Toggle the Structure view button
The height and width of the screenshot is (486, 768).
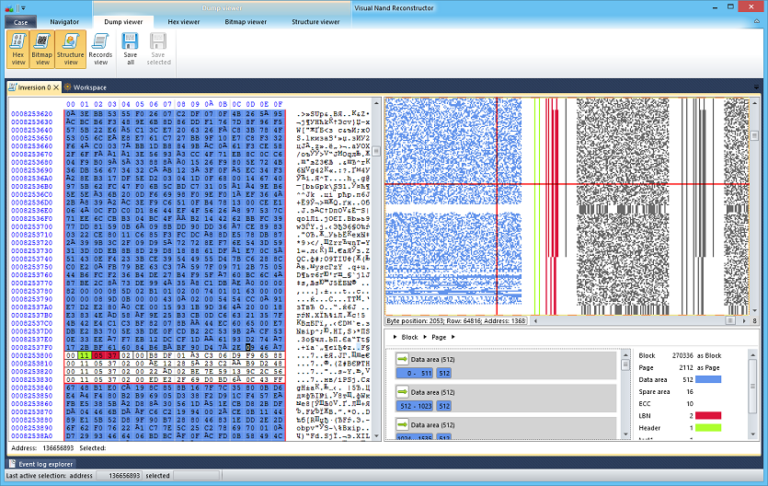71,49
